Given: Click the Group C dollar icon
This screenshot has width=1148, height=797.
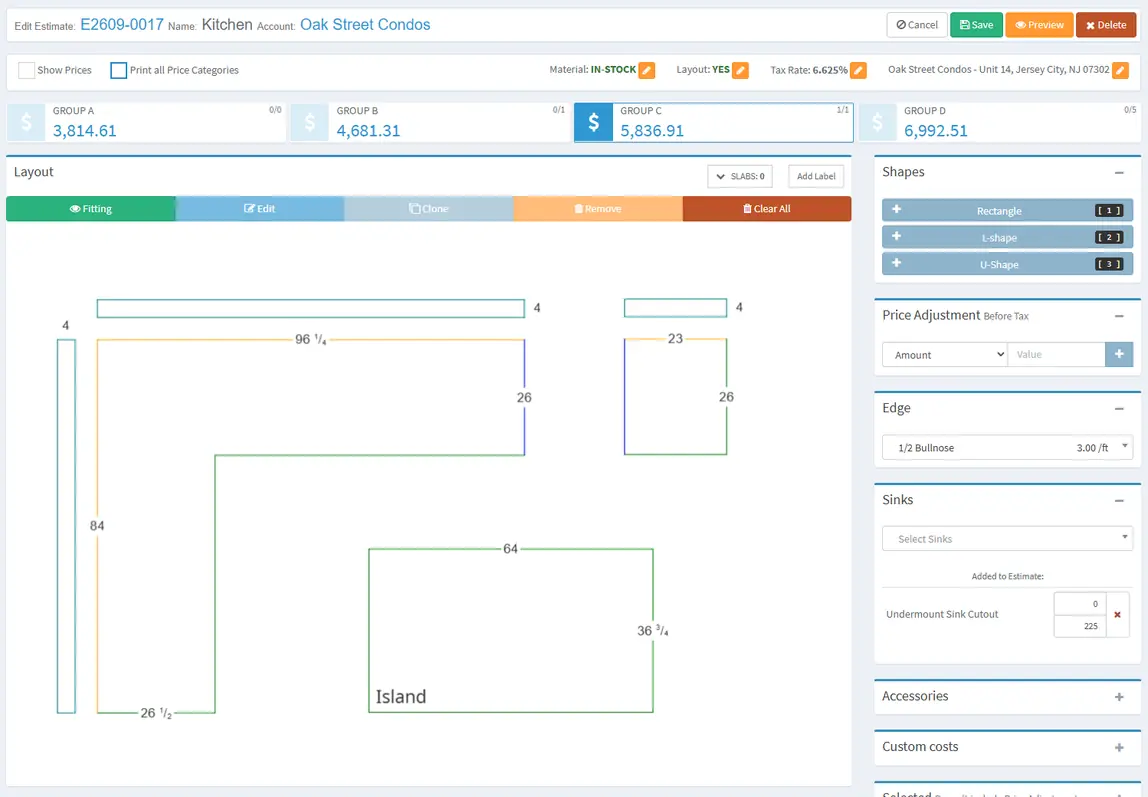Looking at the screenshot, I should tap(593, 122).
